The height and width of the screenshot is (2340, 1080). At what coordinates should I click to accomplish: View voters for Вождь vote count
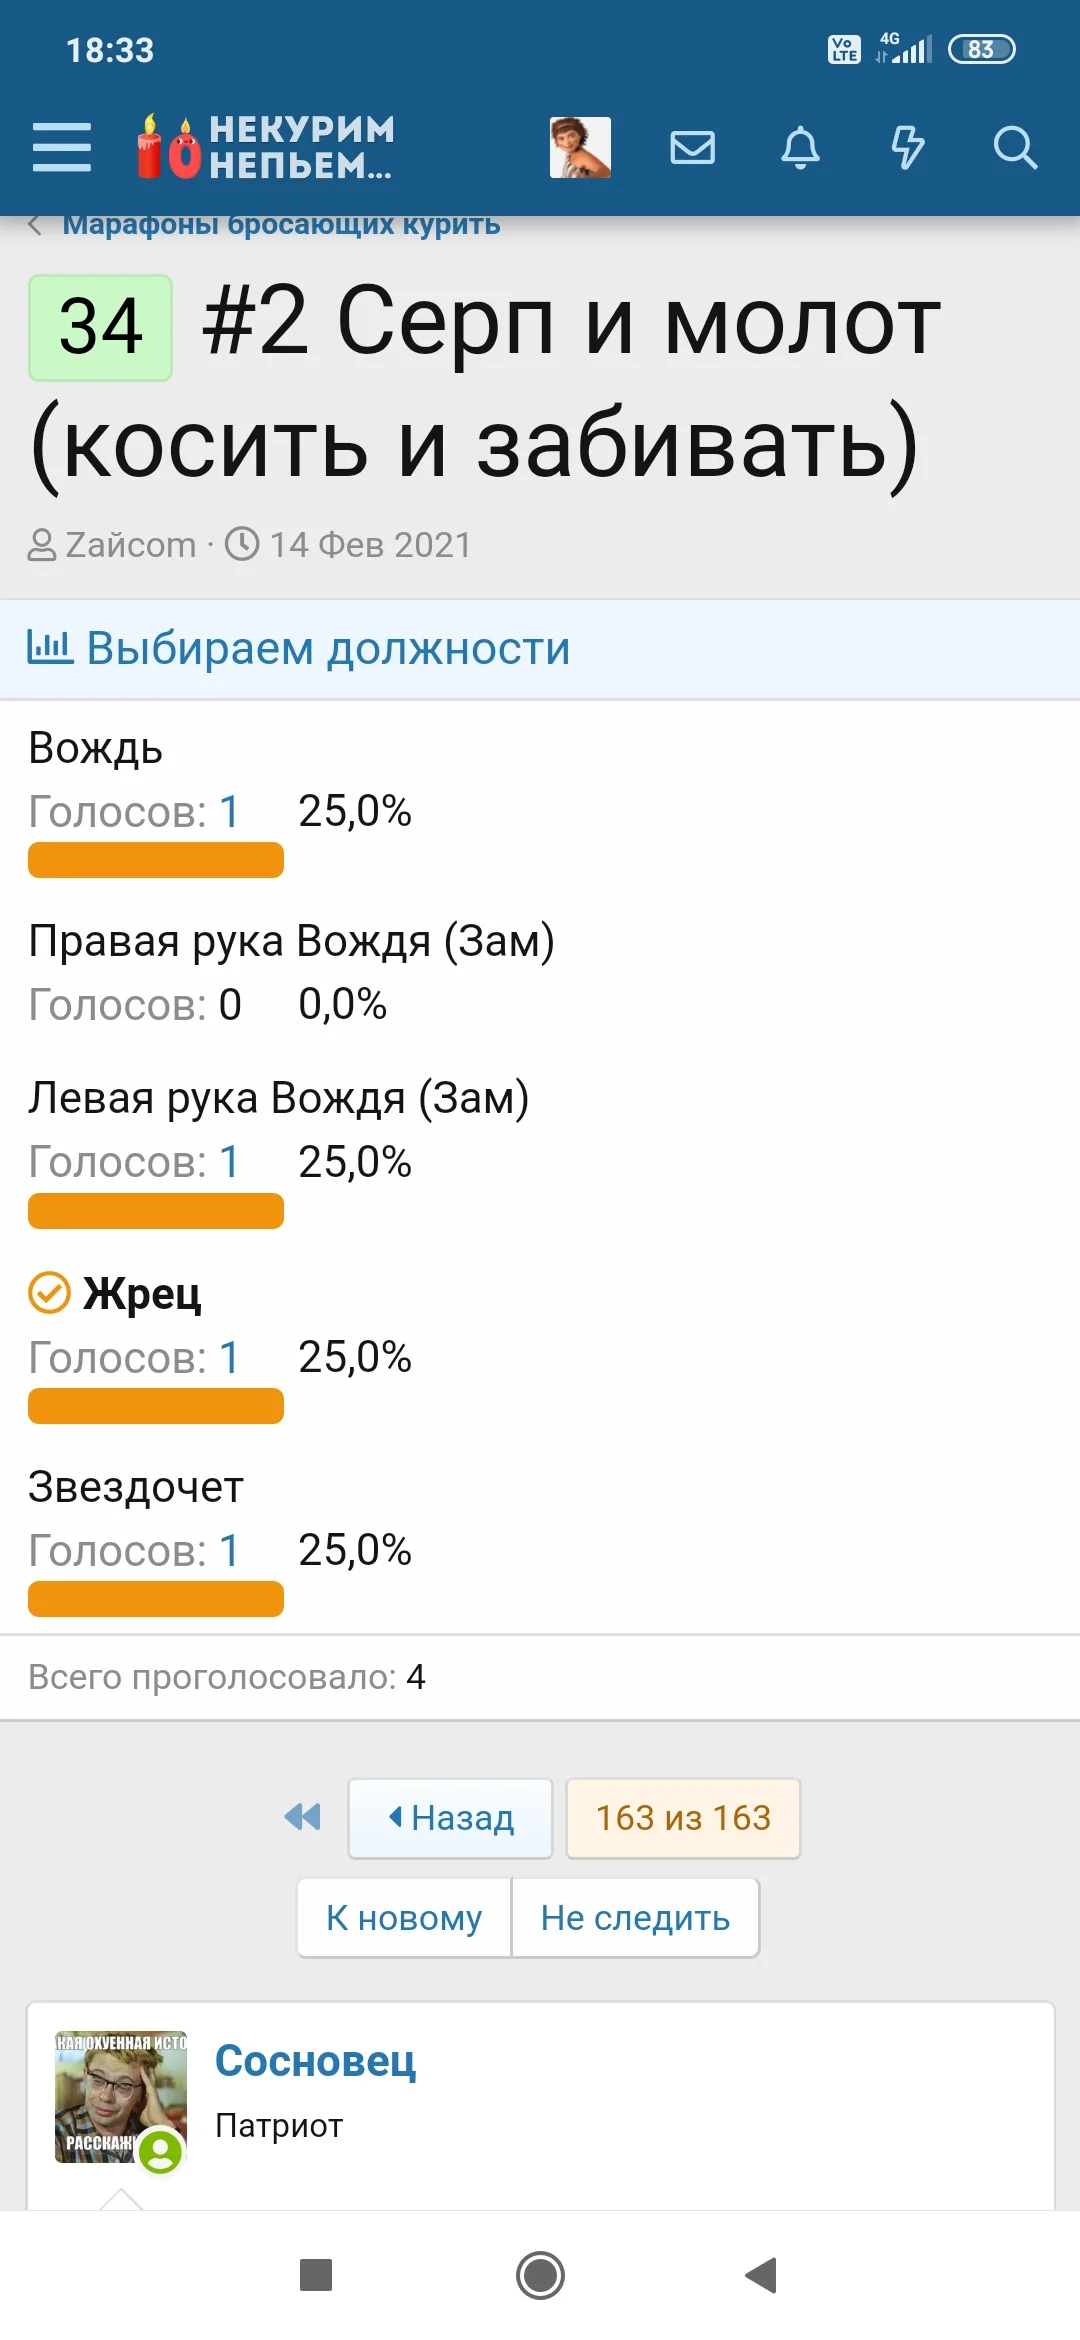coord(229,811)
